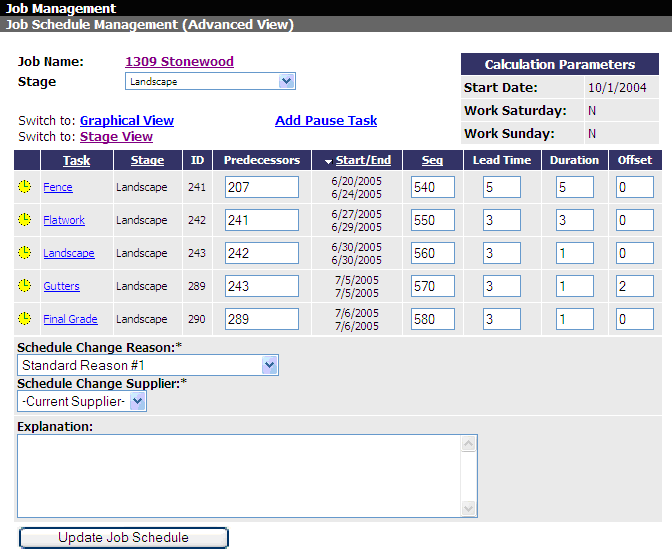672x555 pixels.
Task: Open the 1309 Stonewood job link
Action: [179, 61]
